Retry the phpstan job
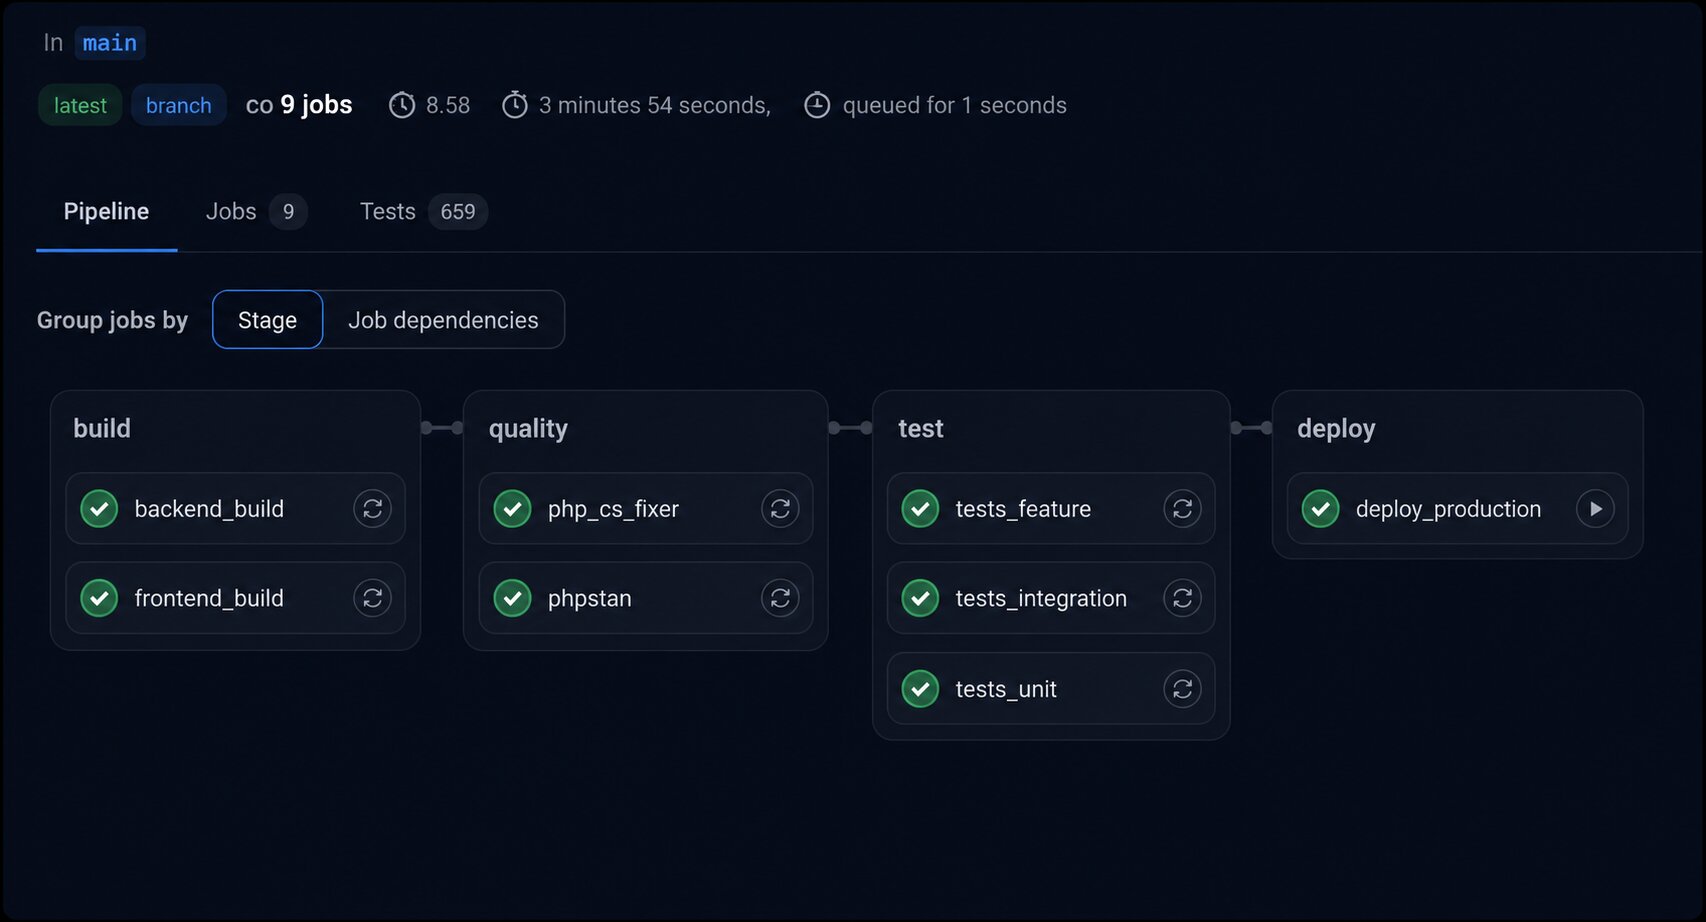This screenshot has height=922, width=1706. (780, 598)
